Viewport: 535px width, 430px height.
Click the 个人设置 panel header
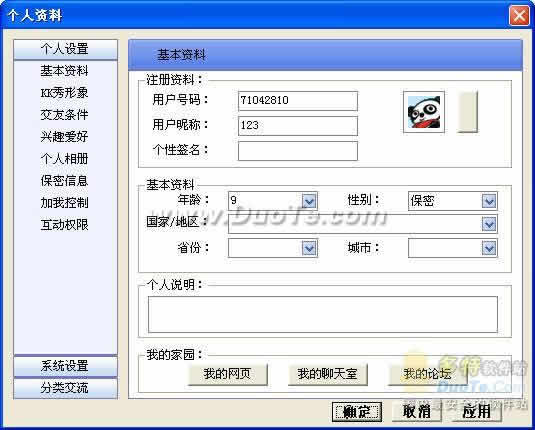pos(66,49)
